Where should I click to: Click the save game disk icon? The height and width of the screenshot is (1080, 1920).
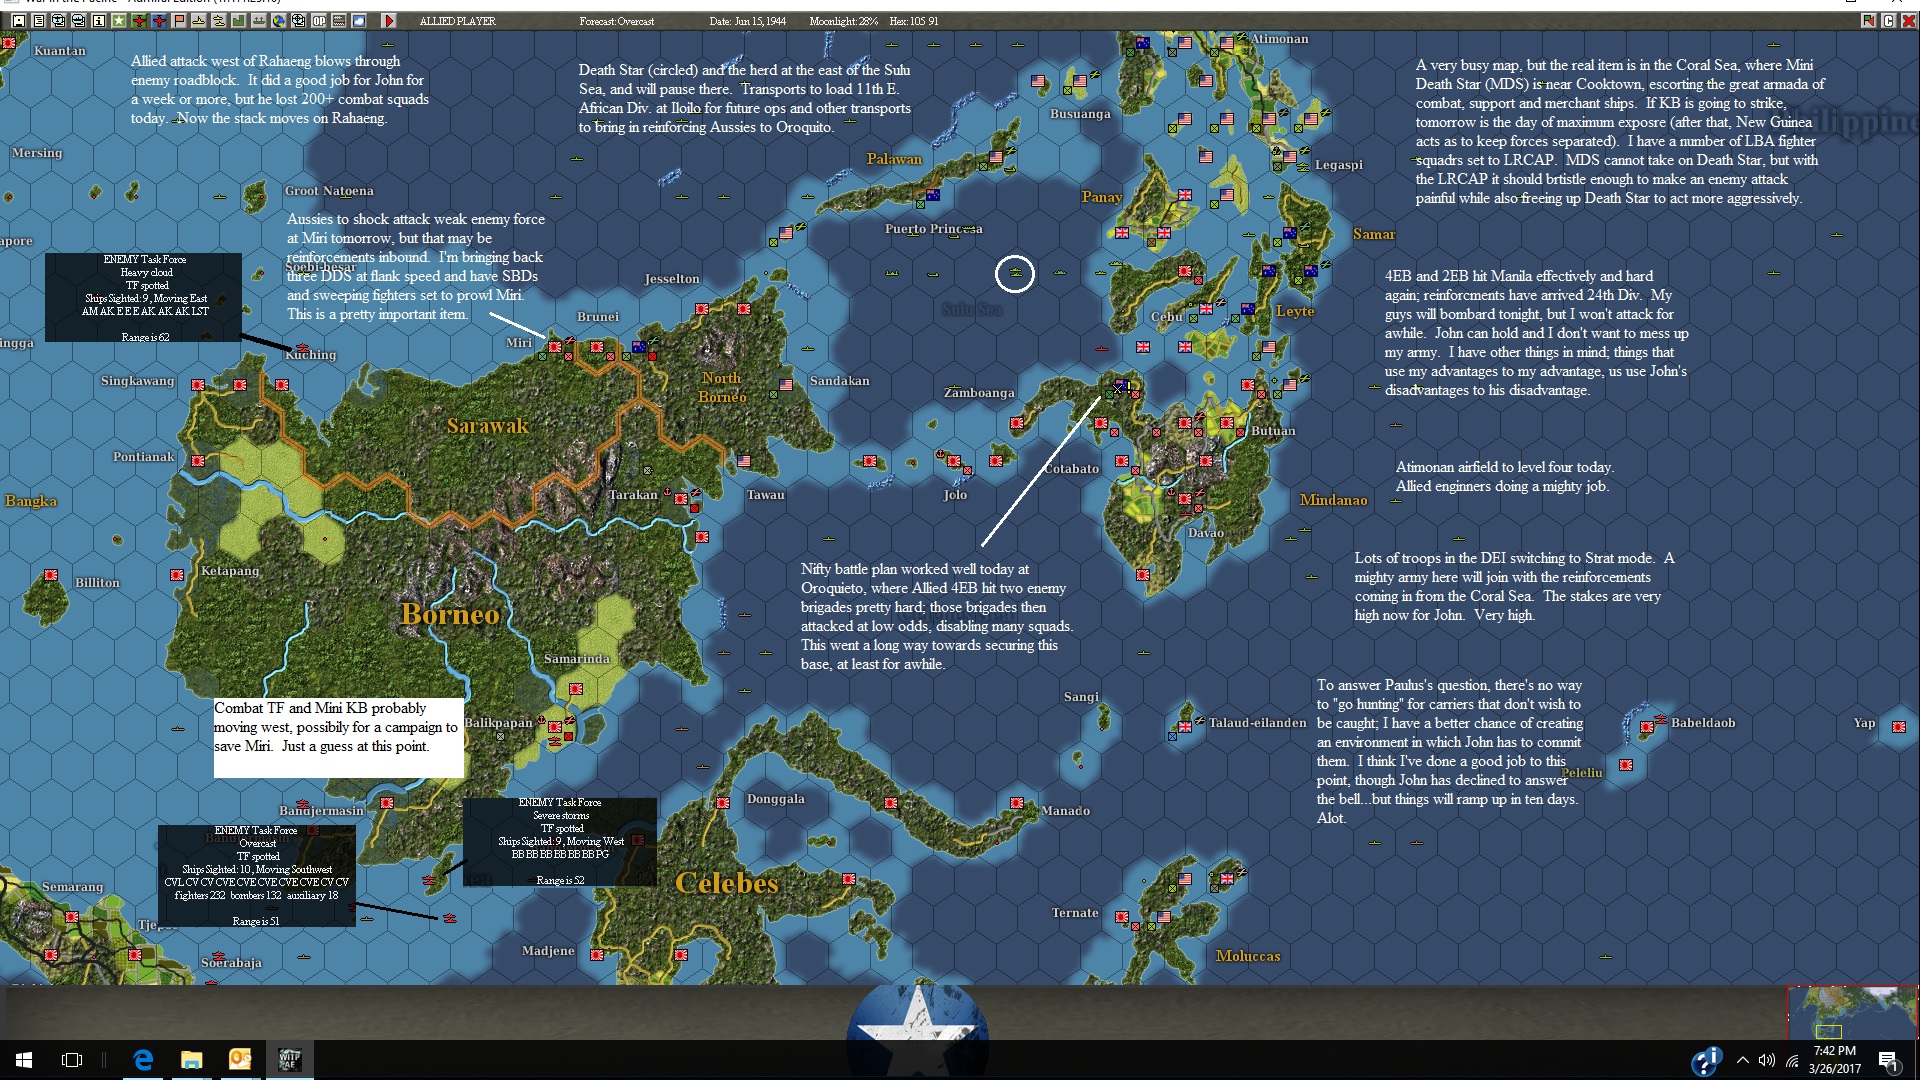tap(19, 21)
